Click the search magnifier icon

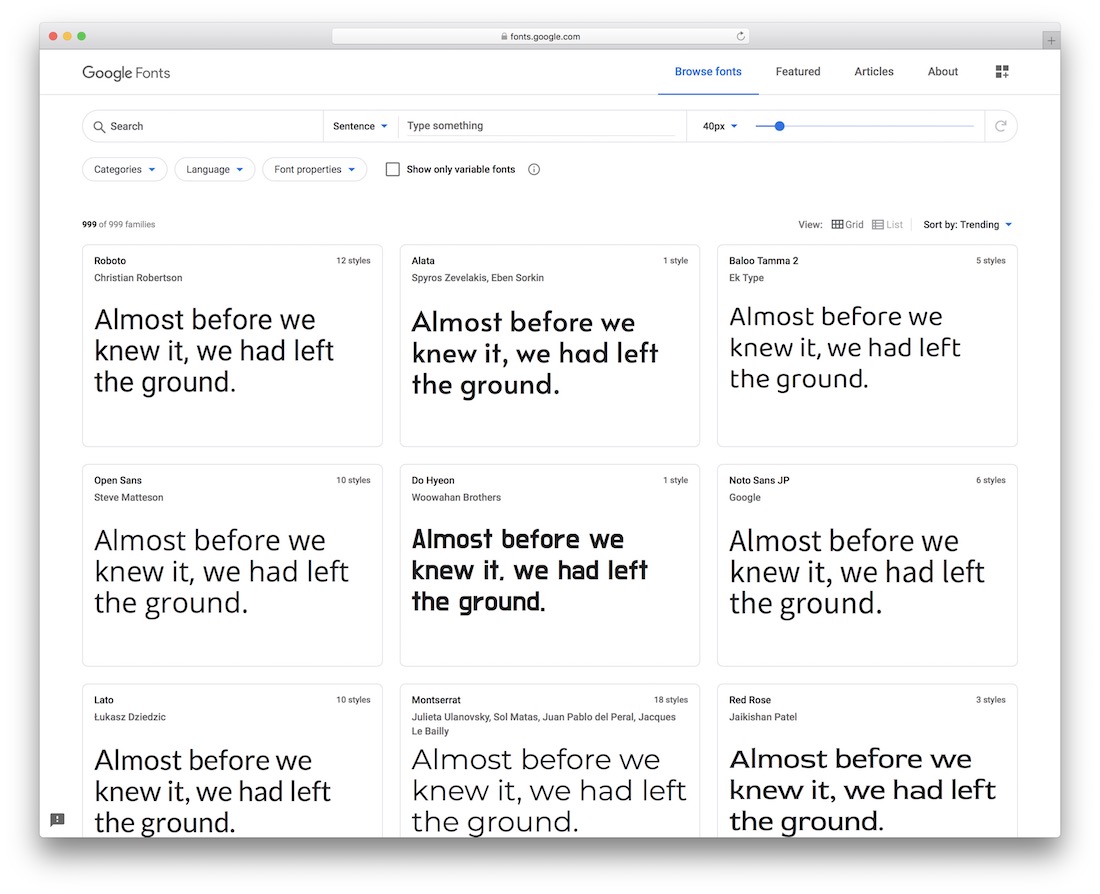tap(99, 127)
